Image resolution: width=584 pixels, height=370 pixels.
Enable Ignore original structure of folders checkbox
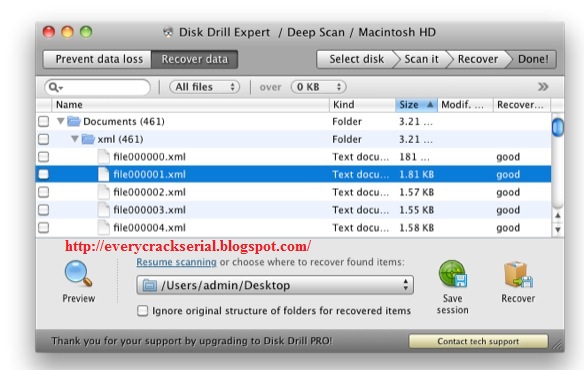tap(142, 311)
